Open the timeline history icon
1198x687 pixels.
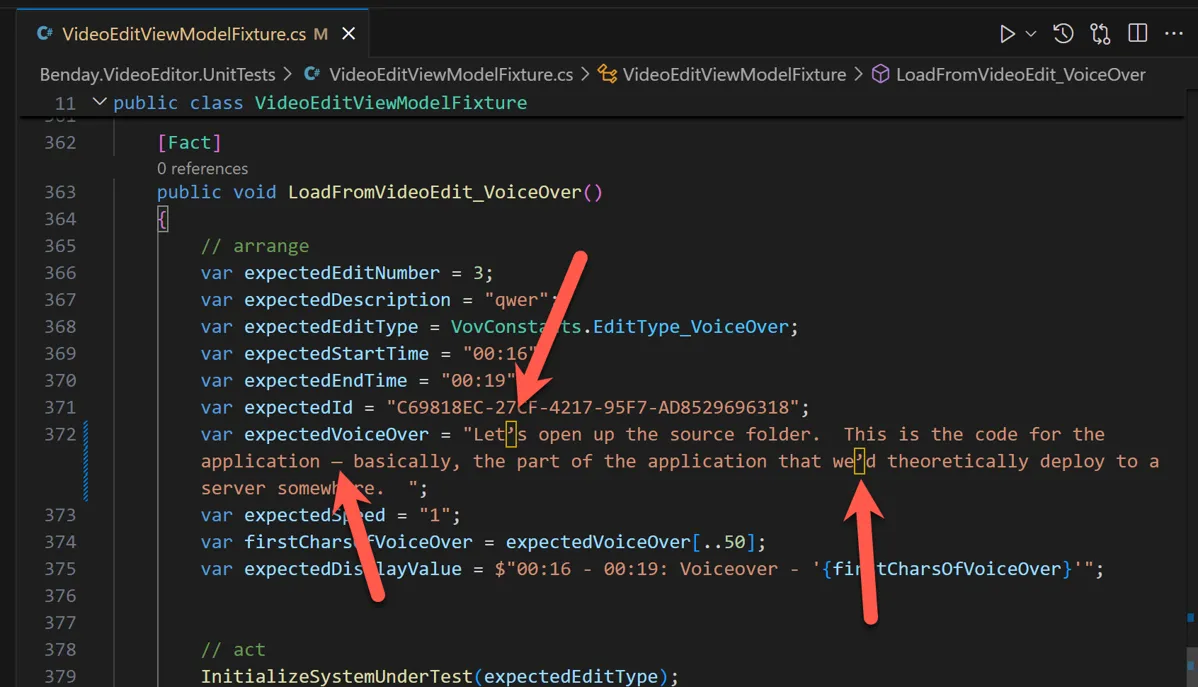tap(1063, 34)
